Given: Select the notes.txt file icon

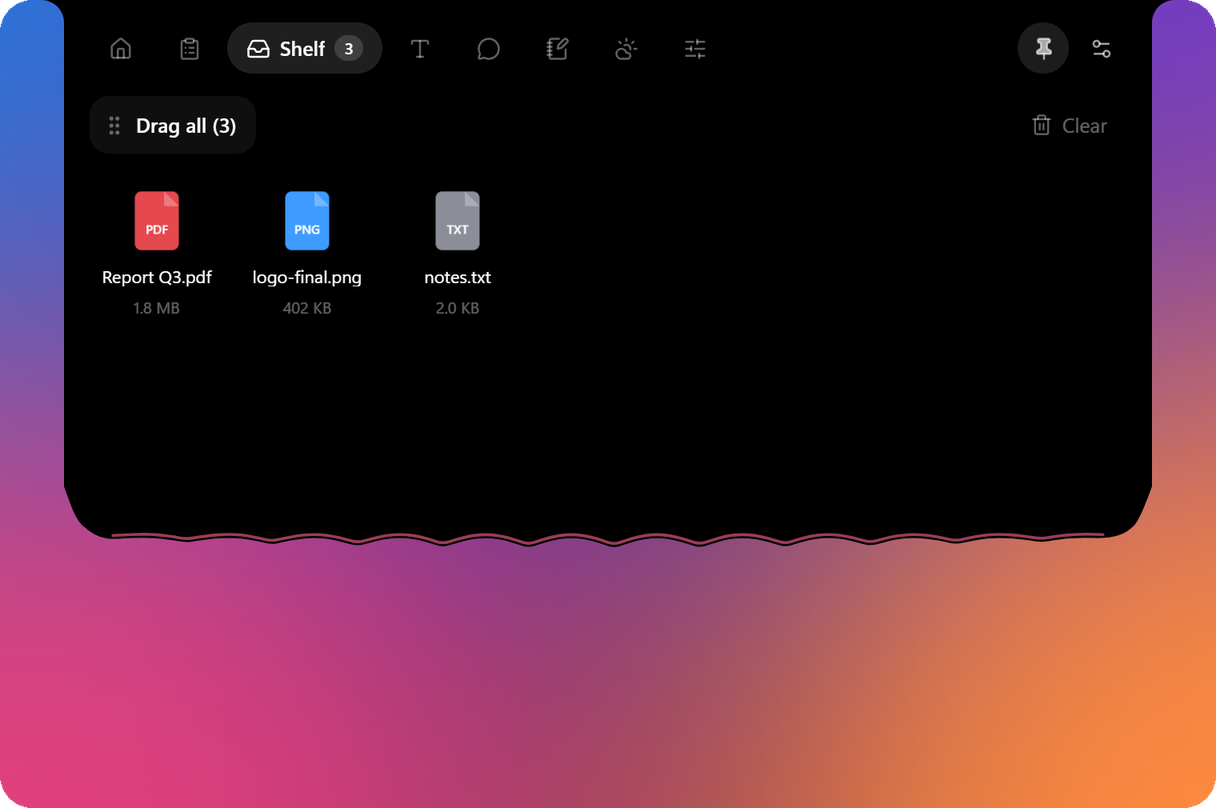Looking at the screenshot, I should coord(457,221).
